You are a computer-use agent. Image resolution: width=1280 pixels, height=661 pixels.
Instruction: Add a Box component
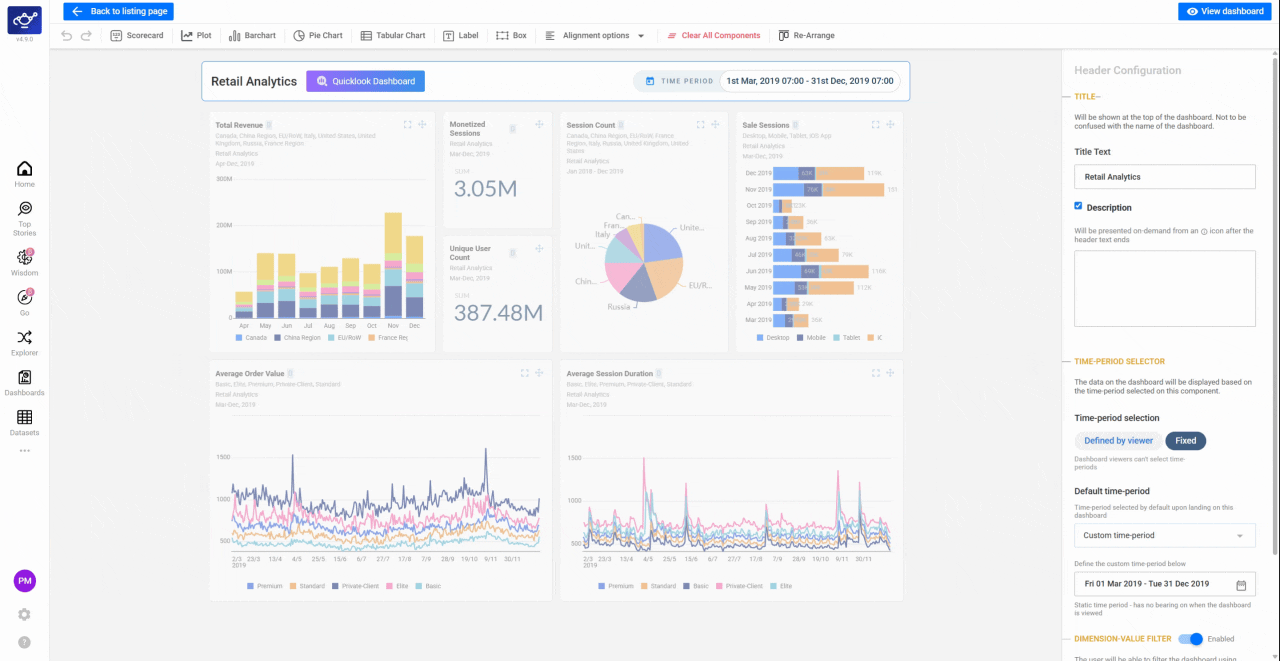tap(511, 35)
